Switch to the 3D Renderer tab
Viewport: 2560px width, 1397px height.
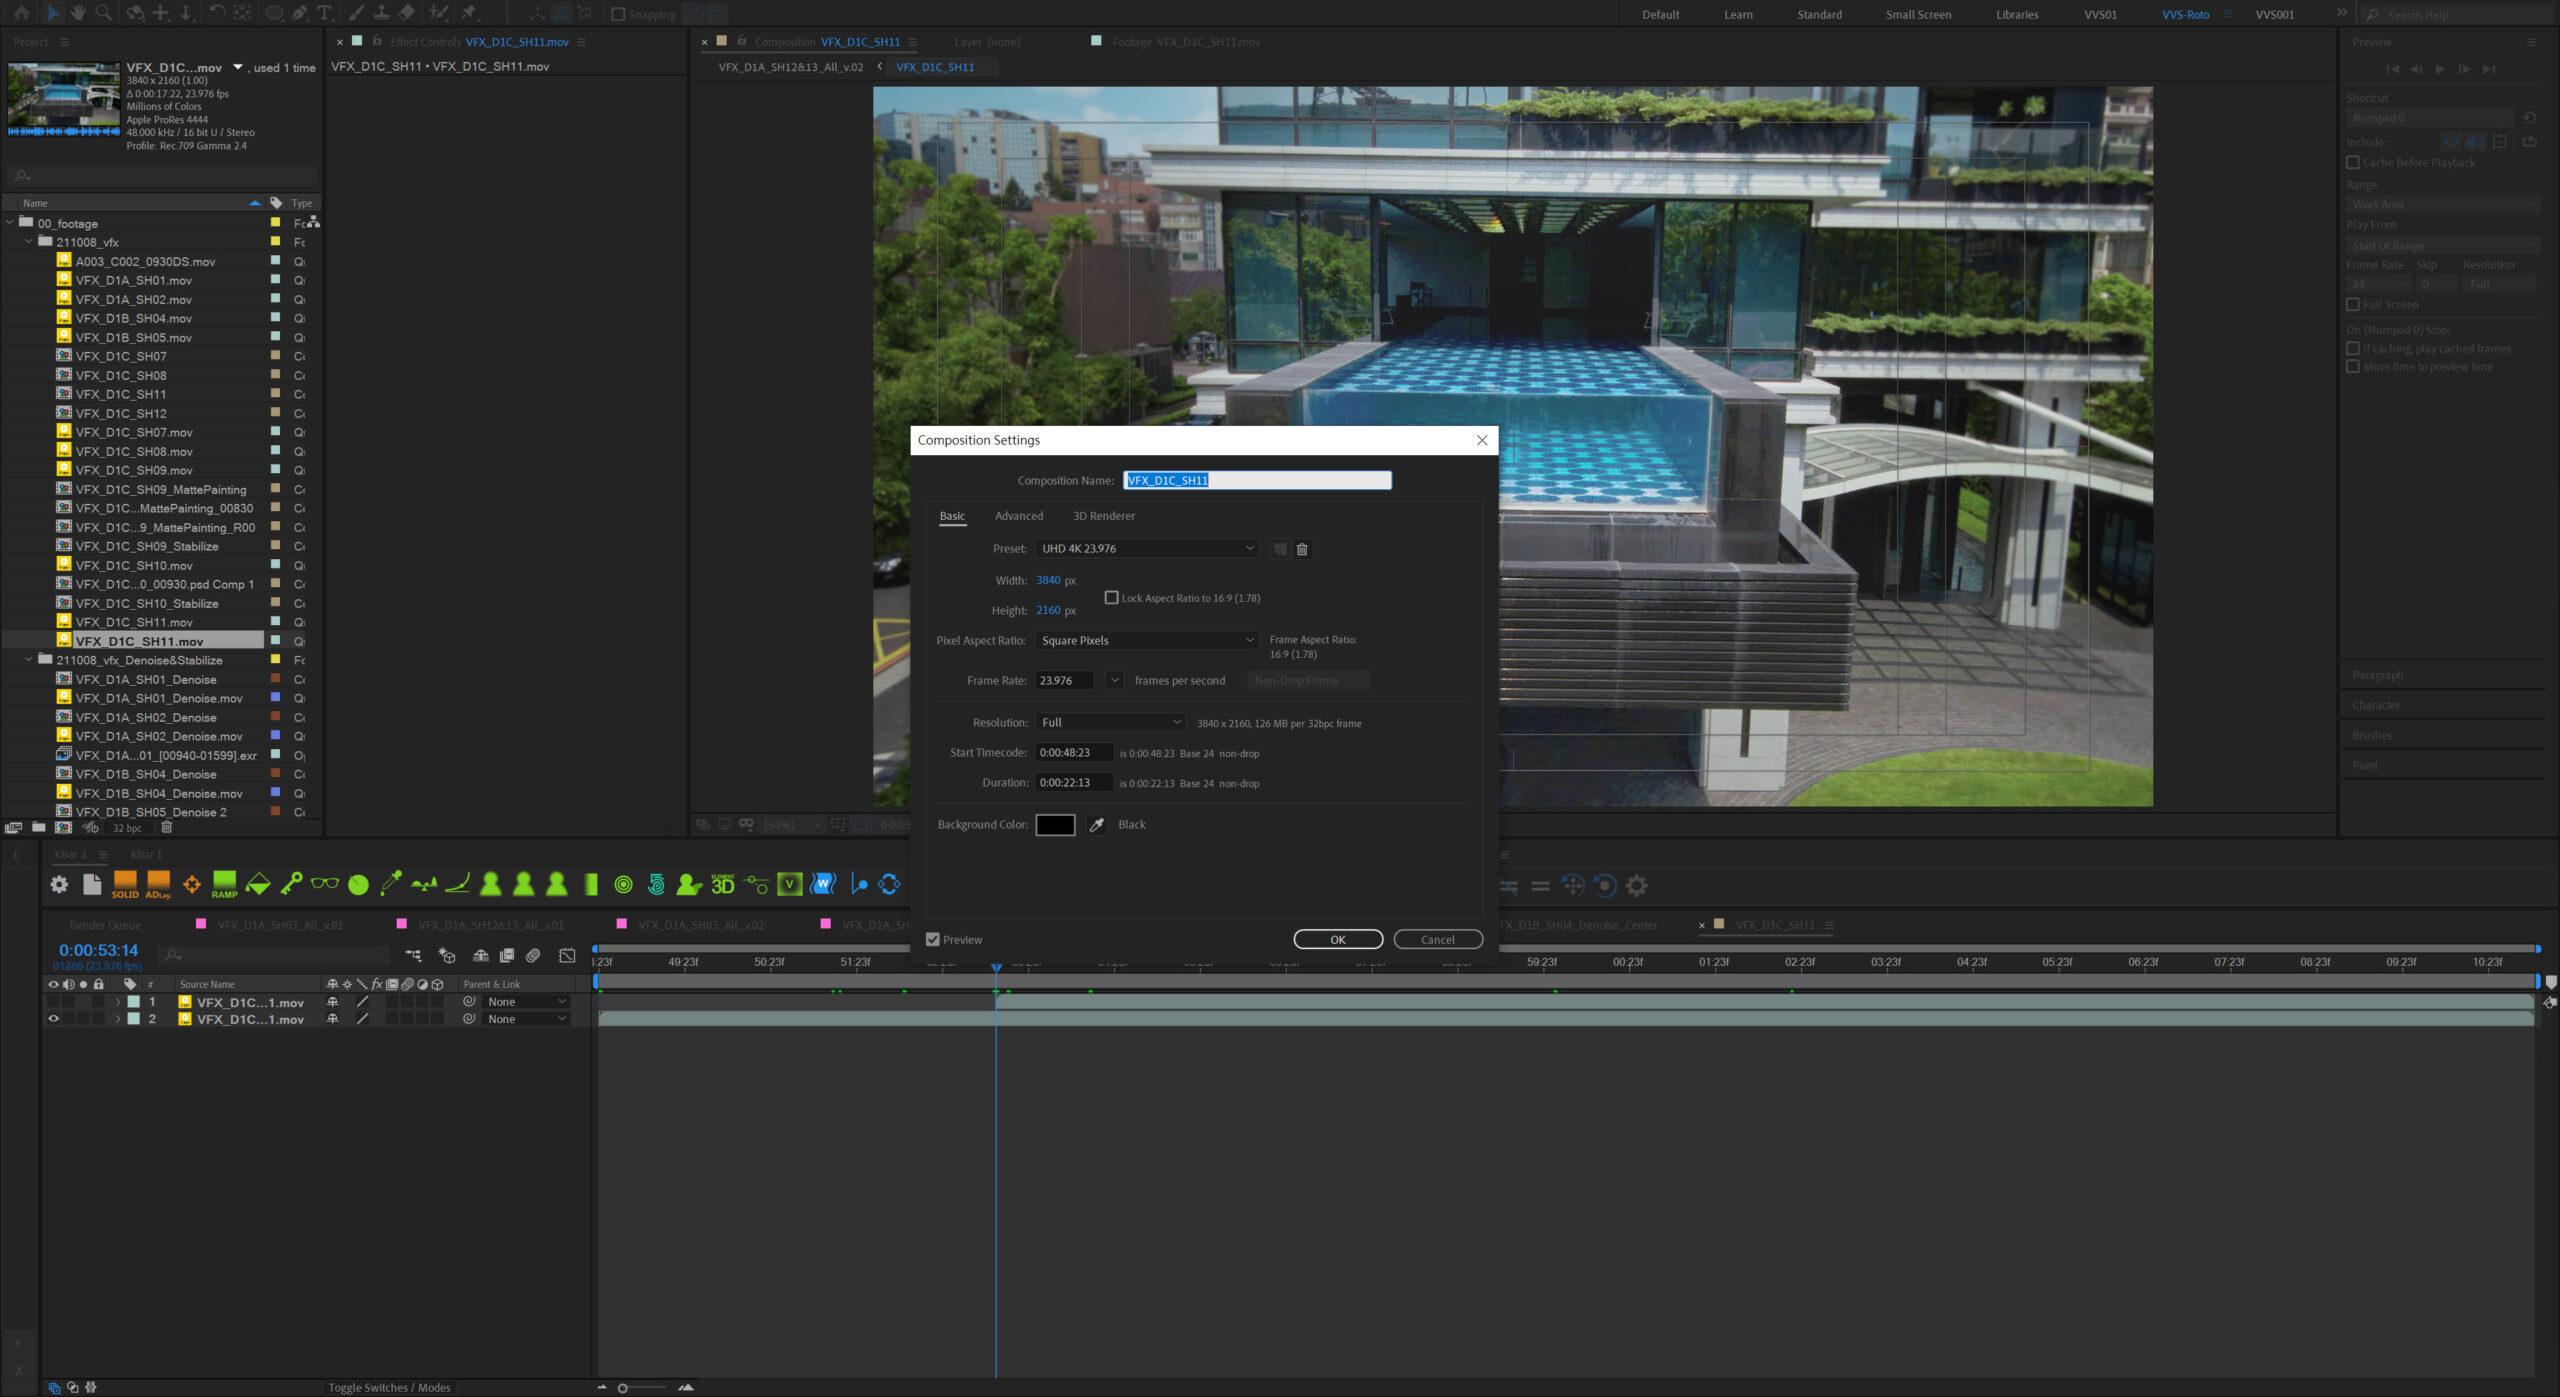click(1103, 516)
